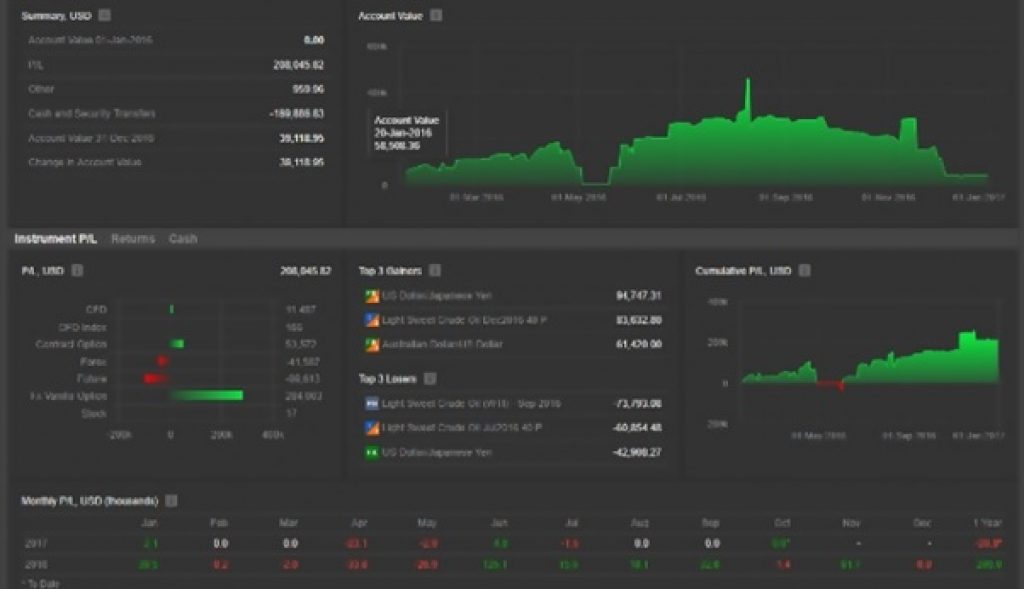Click the P/L value in the Summary panel
This screenshot has height=589, width=1024.
pos(298,65)
